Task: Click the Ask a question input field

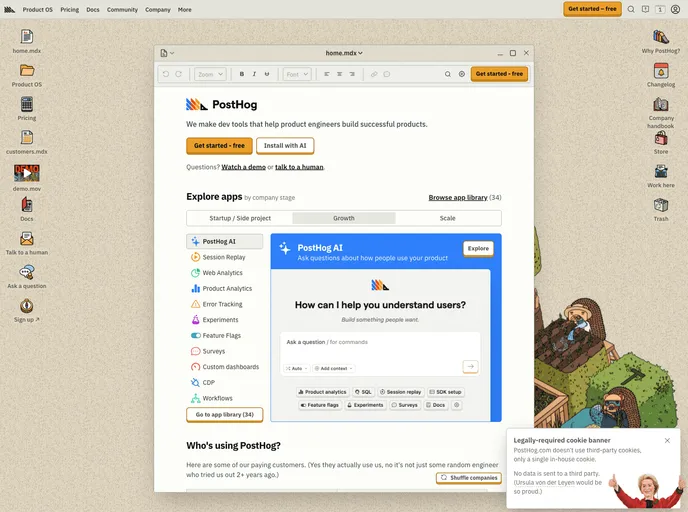Action: point(370,342)
